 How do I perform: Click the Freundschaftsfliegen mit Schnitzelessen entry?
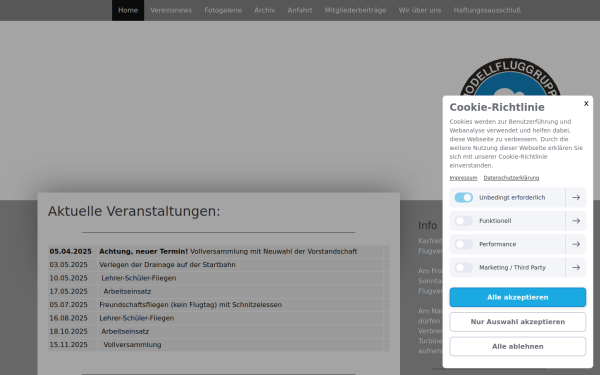point(191,305)
